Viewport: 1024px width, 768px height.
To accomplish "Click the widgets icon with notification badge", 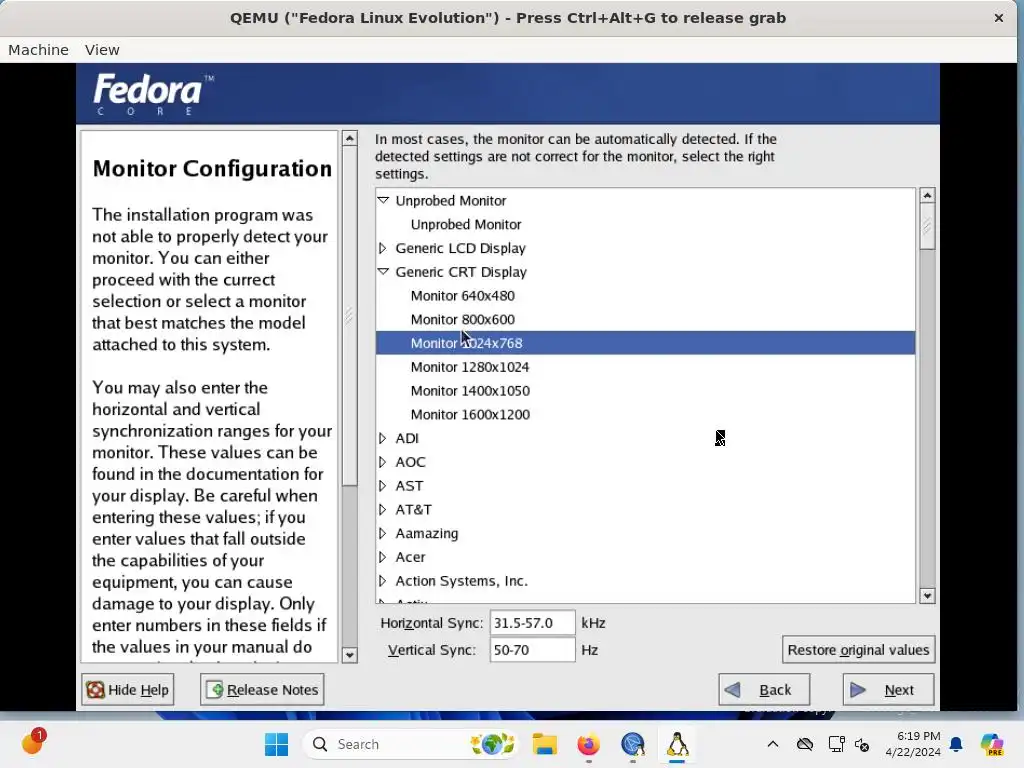I will [x=33, y=742].
